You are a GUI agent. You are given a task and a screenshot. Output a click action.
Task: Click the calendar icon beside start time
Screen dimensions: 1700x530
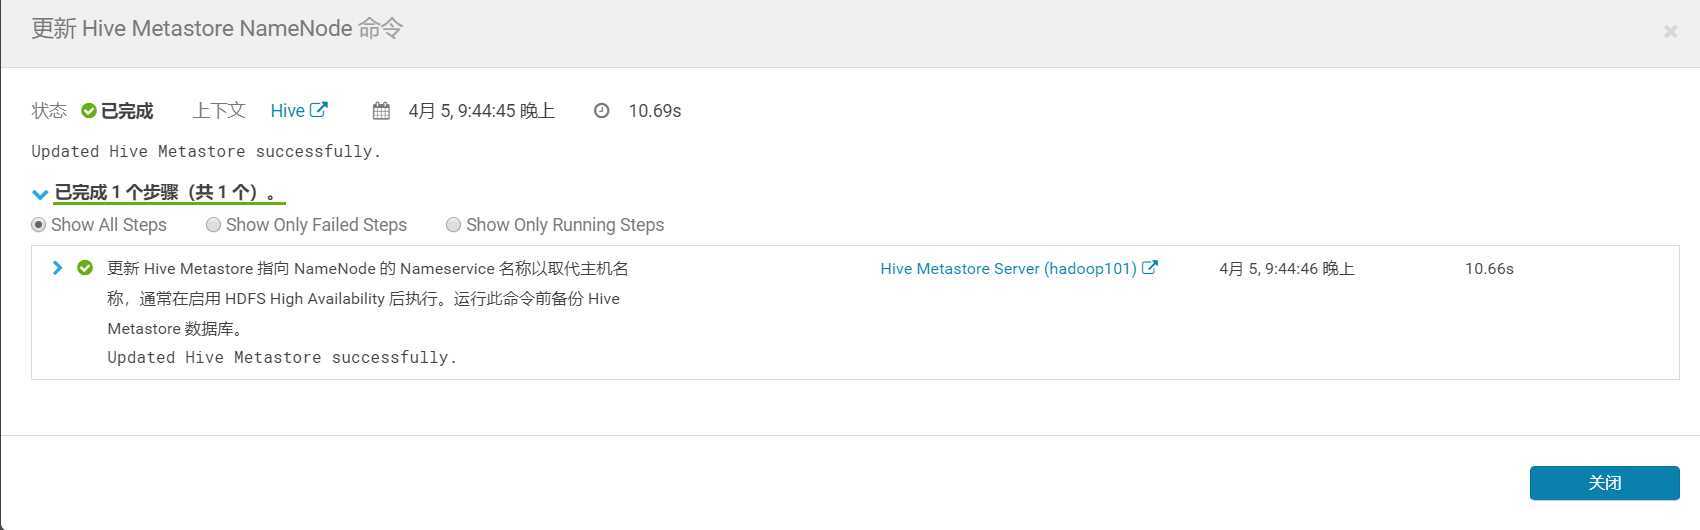(x=381, y=111)
